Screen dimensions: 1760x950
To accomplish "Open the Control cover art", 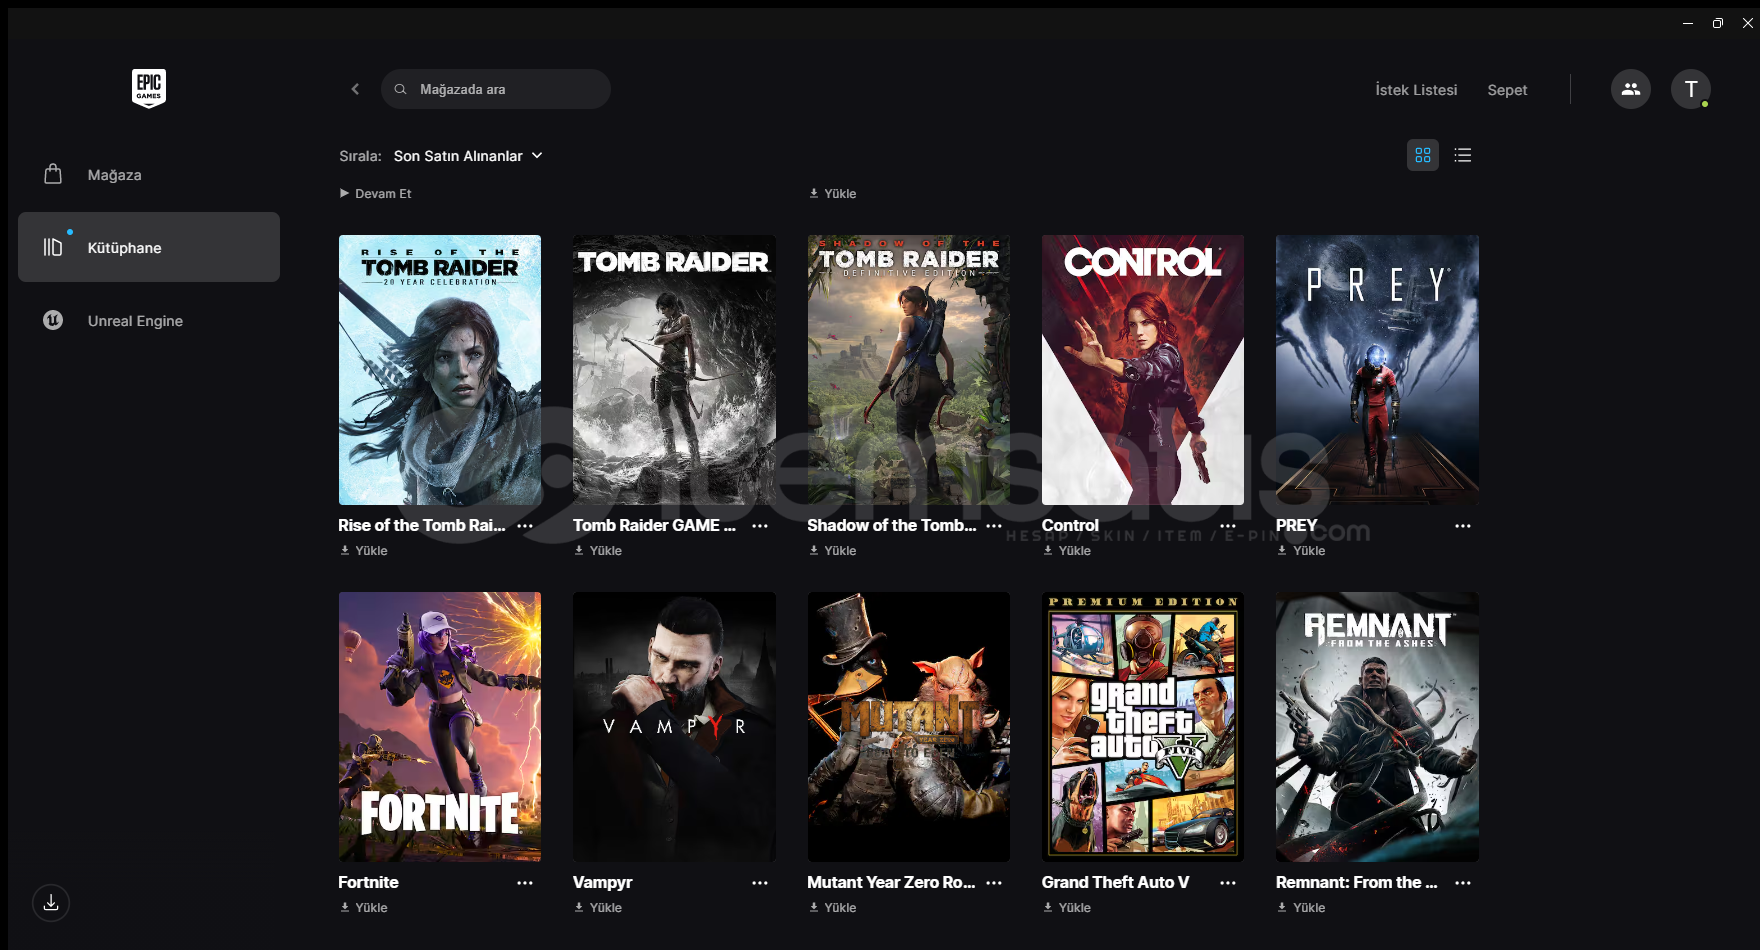I will pyautogui.click(x=1143, y=370).
